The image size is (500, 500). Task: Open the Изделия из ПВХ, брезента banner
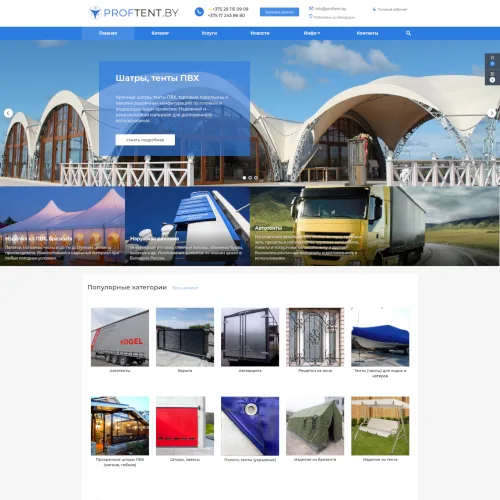pos(62,226)
